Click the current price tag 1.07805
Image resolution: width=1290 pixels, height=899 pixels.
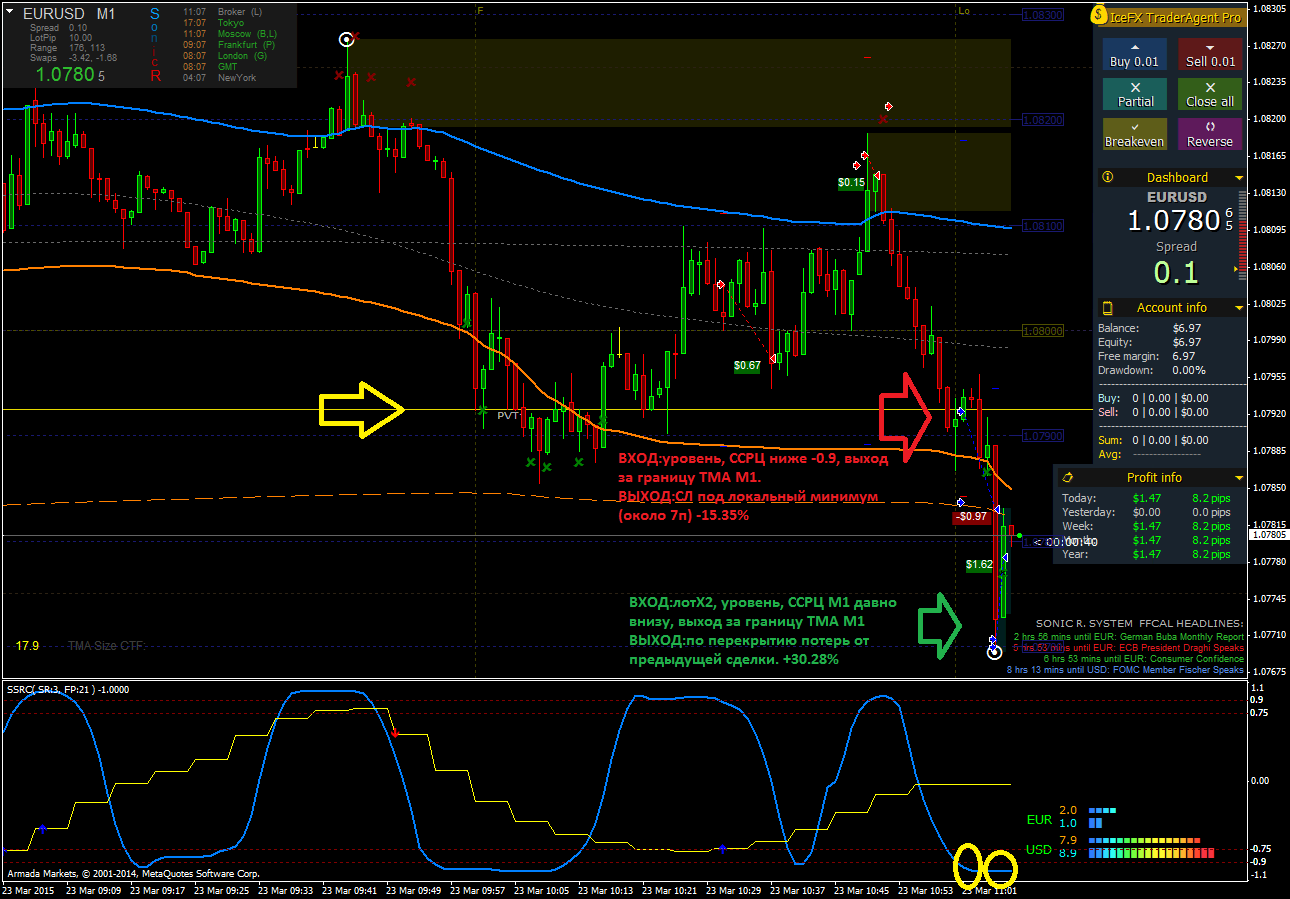[1268, 535]
